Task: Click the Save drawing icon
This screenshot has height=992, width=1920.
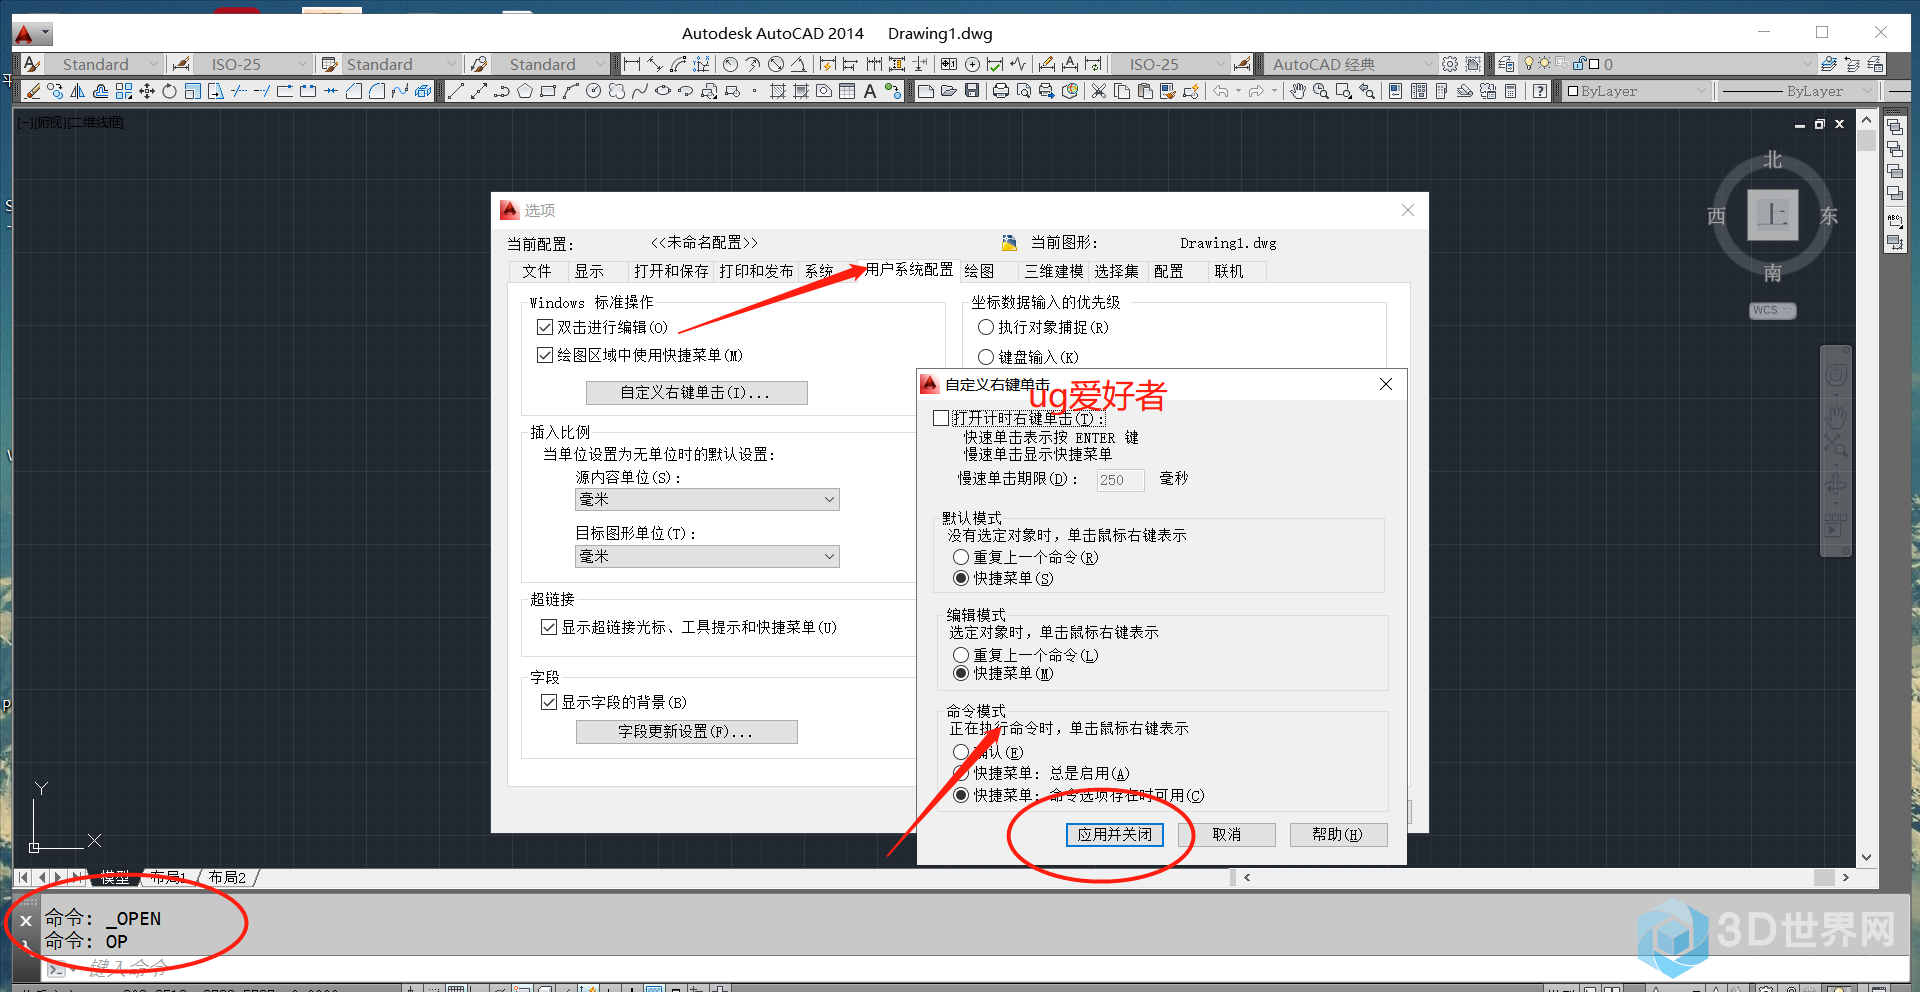Action: pos(971,91)
